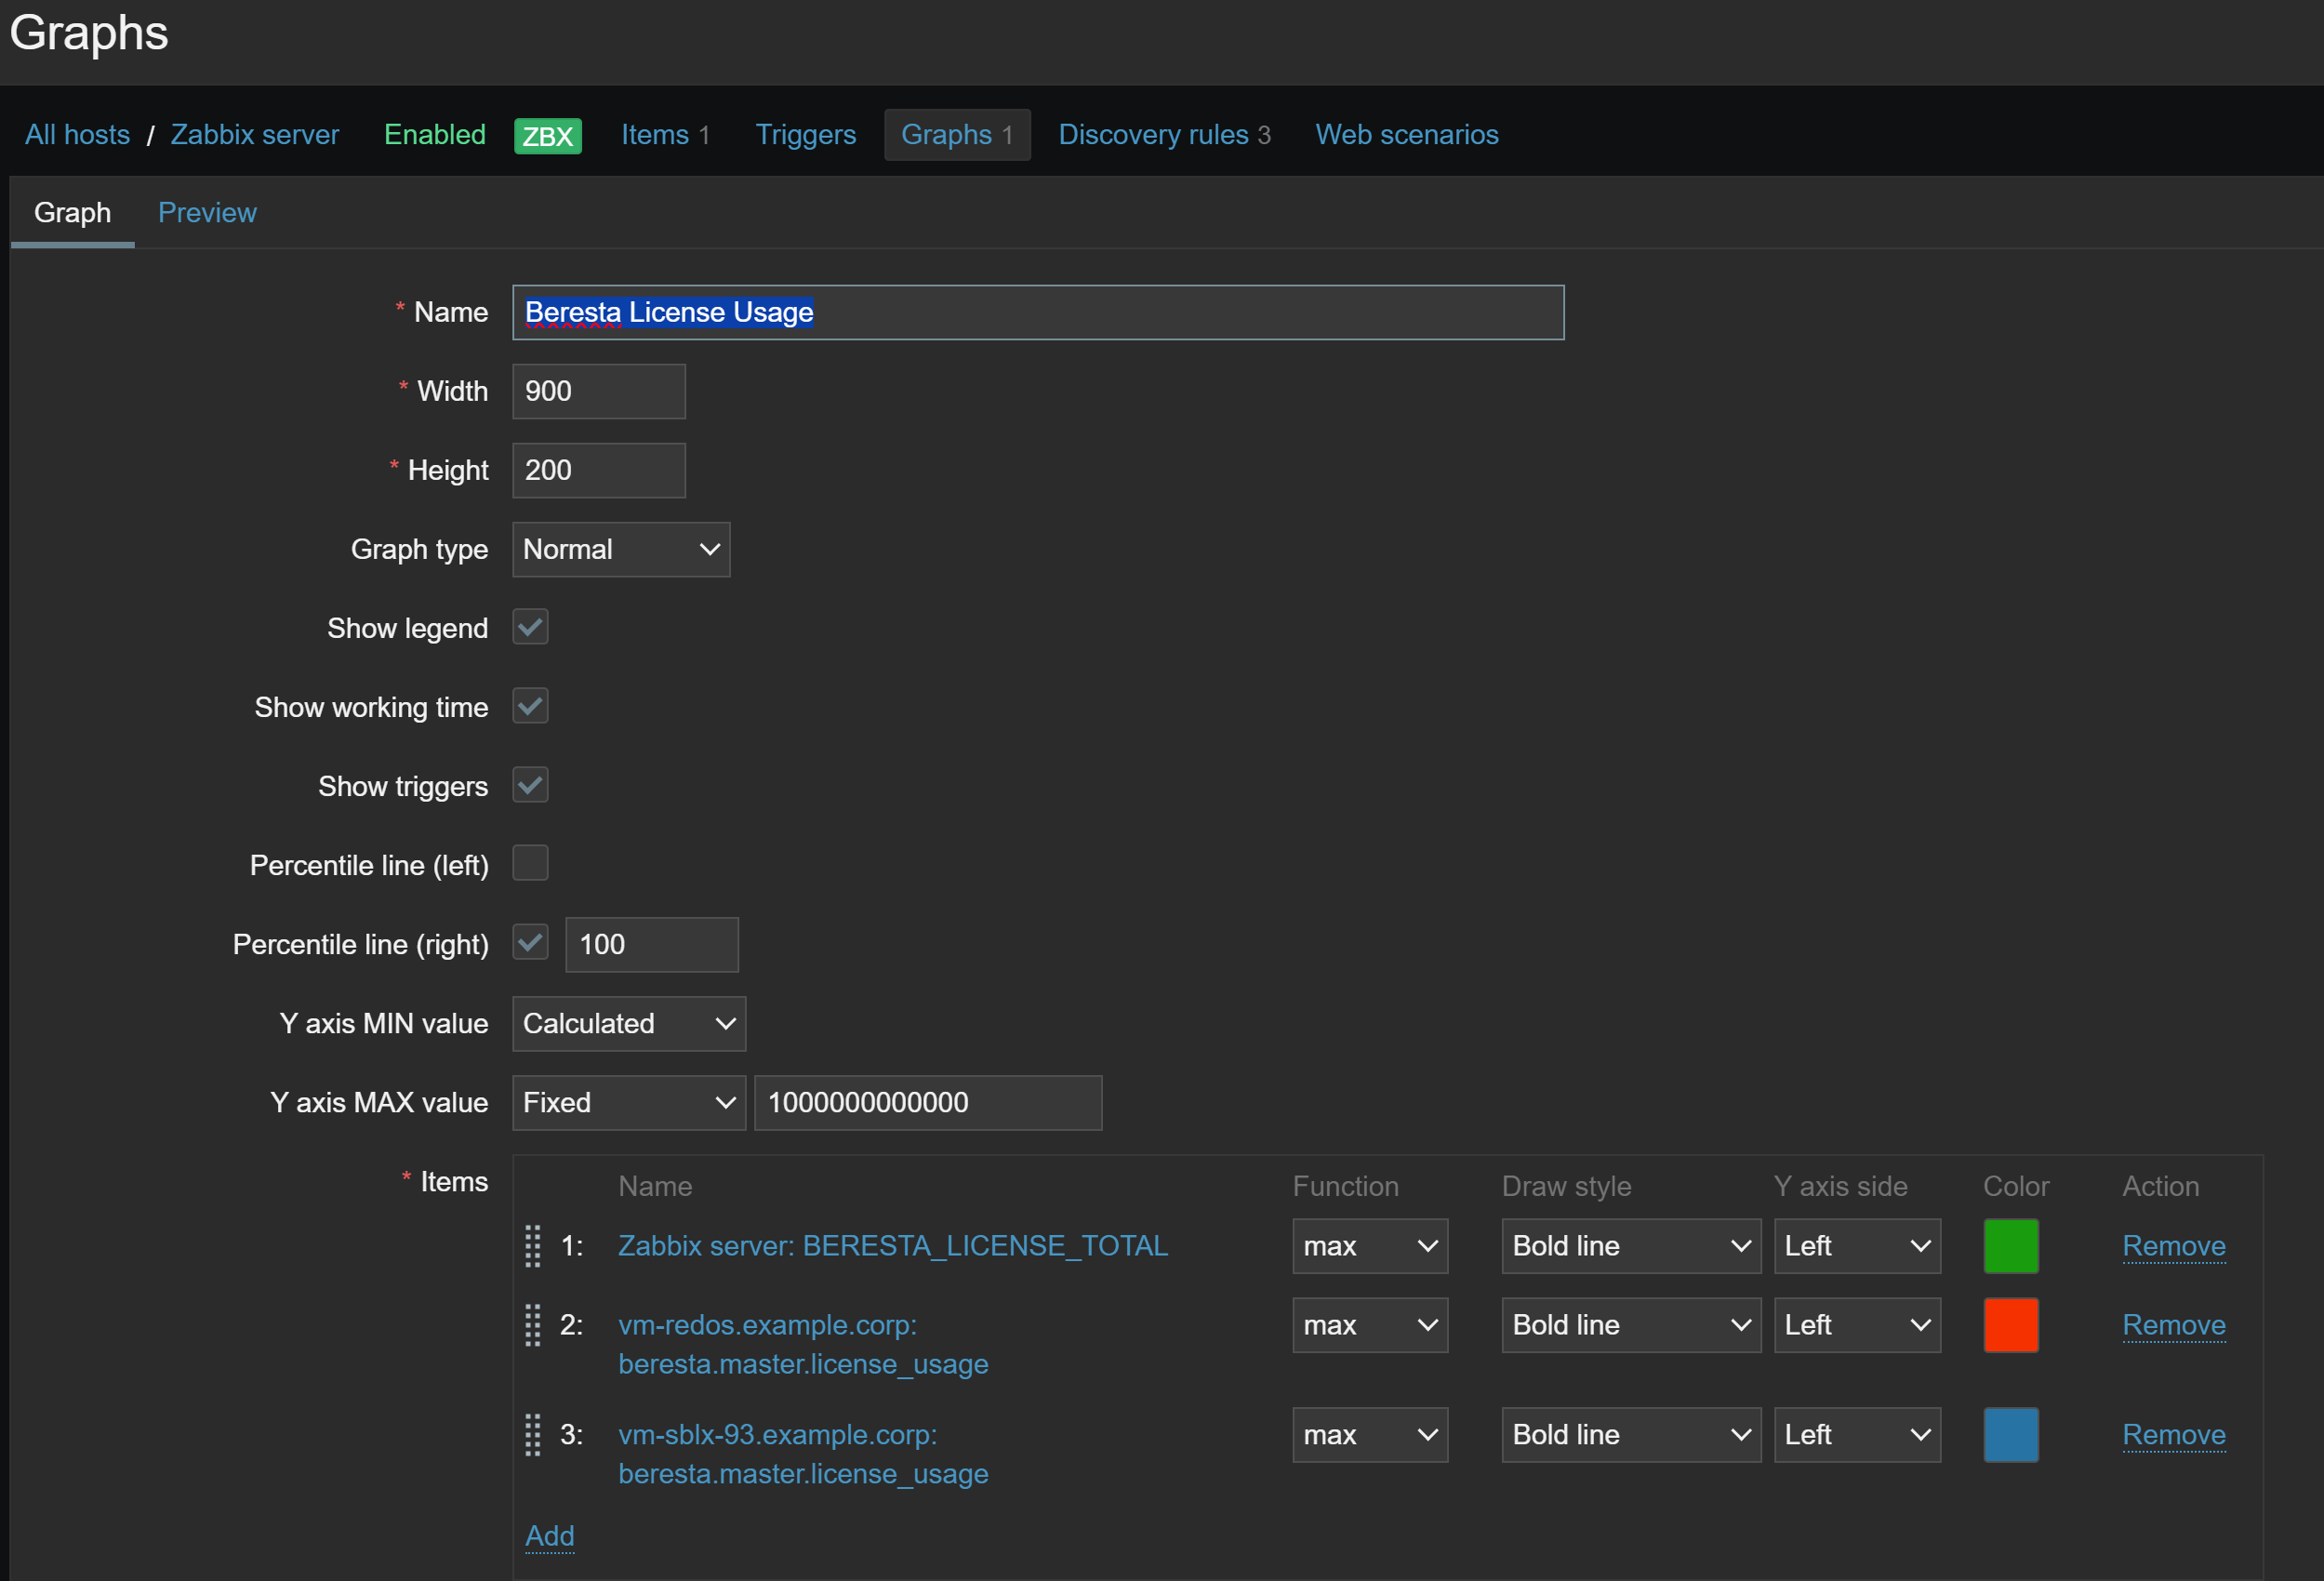Grab drag handle of item row 1

click(533, 1246)
